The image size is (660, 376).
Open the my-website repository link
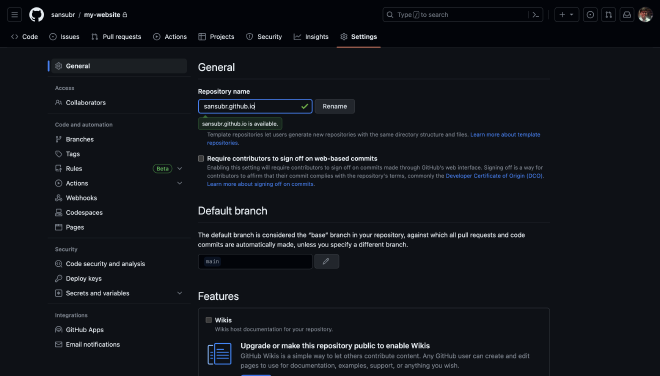[x=102, y=15]
